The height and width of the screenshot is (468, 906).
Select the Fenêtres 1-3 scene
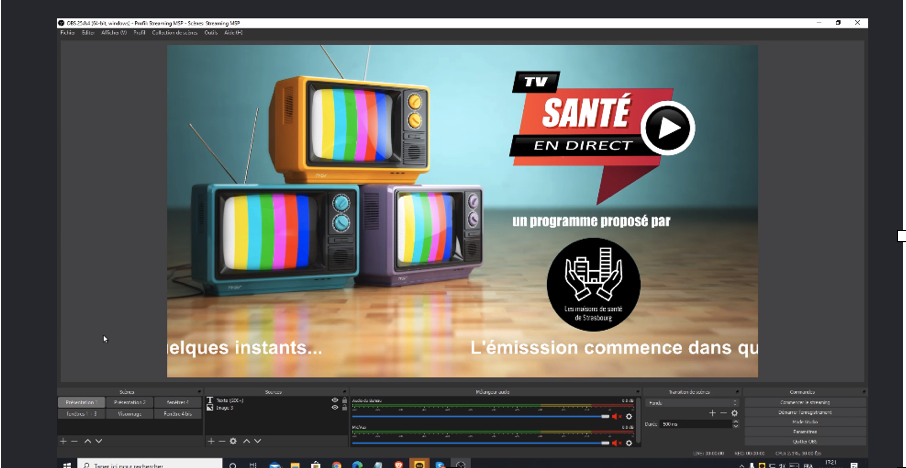coord(81,414)
